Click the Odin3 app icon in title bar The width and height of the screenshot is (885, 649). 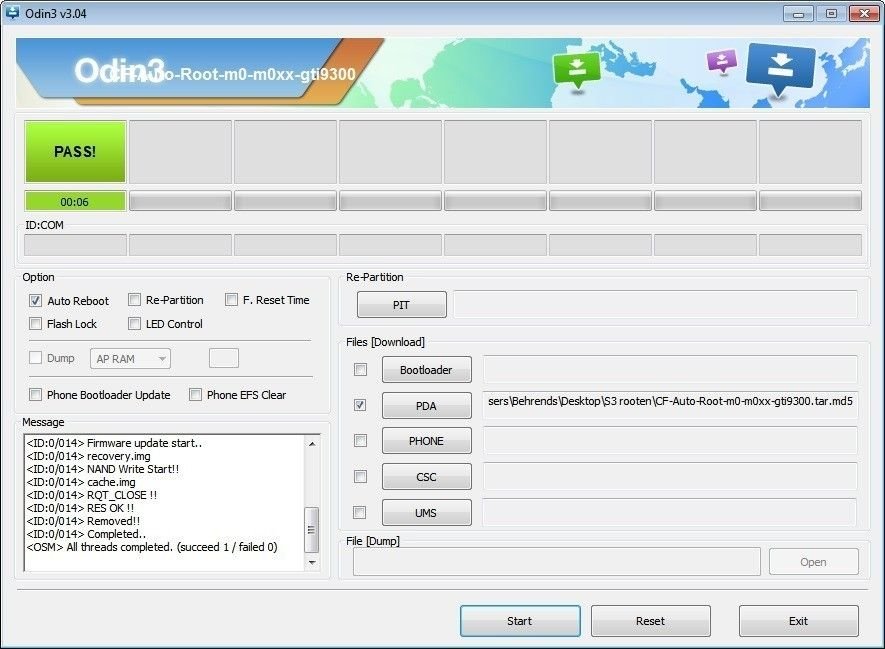[12, 12]
